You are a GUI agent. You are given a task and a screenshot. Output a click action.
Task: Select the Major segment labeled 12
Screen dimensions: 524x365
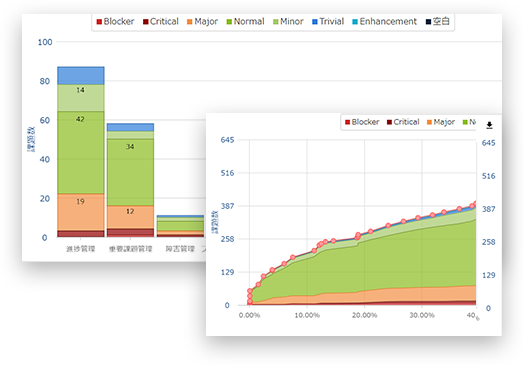[x=130, y=217]
